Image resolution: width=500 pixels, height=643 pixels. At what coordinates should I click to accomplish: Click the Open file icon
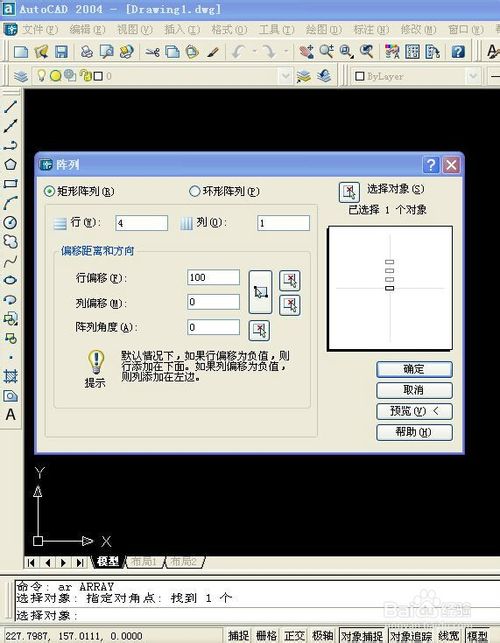click(41, 52)
